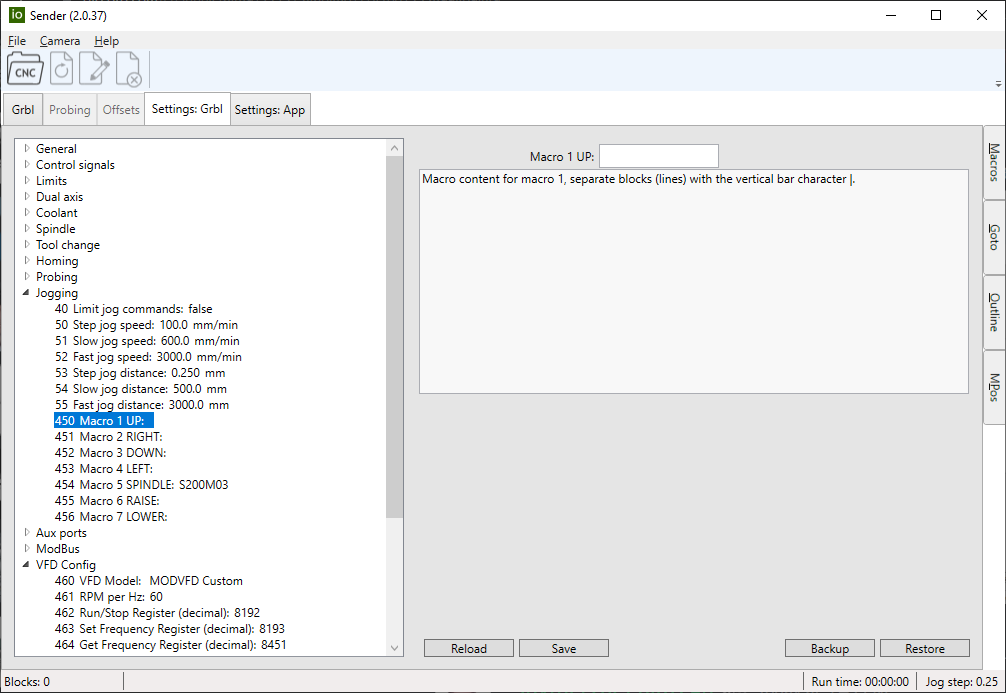Switch to the Probing tab
The height and width of the screenshot is (693, 1006).
[70, 110]
